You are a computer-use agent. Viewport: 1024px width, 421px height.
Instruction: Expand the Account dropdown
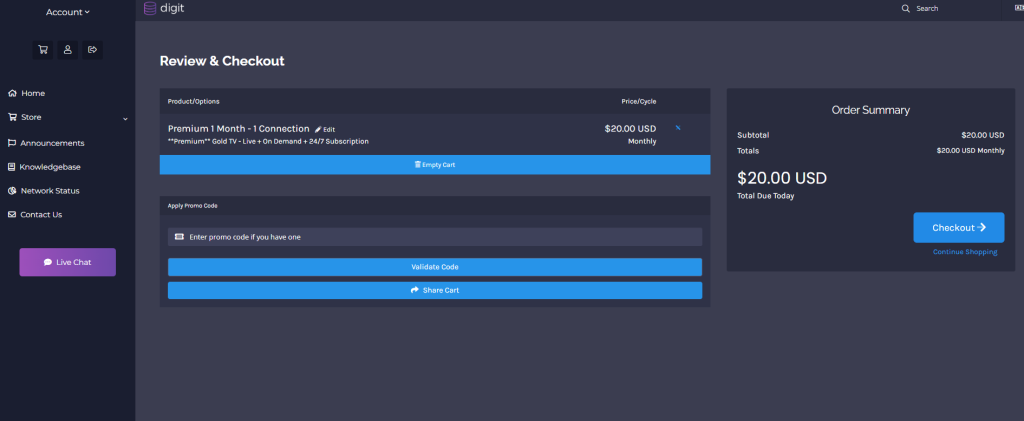67,12
